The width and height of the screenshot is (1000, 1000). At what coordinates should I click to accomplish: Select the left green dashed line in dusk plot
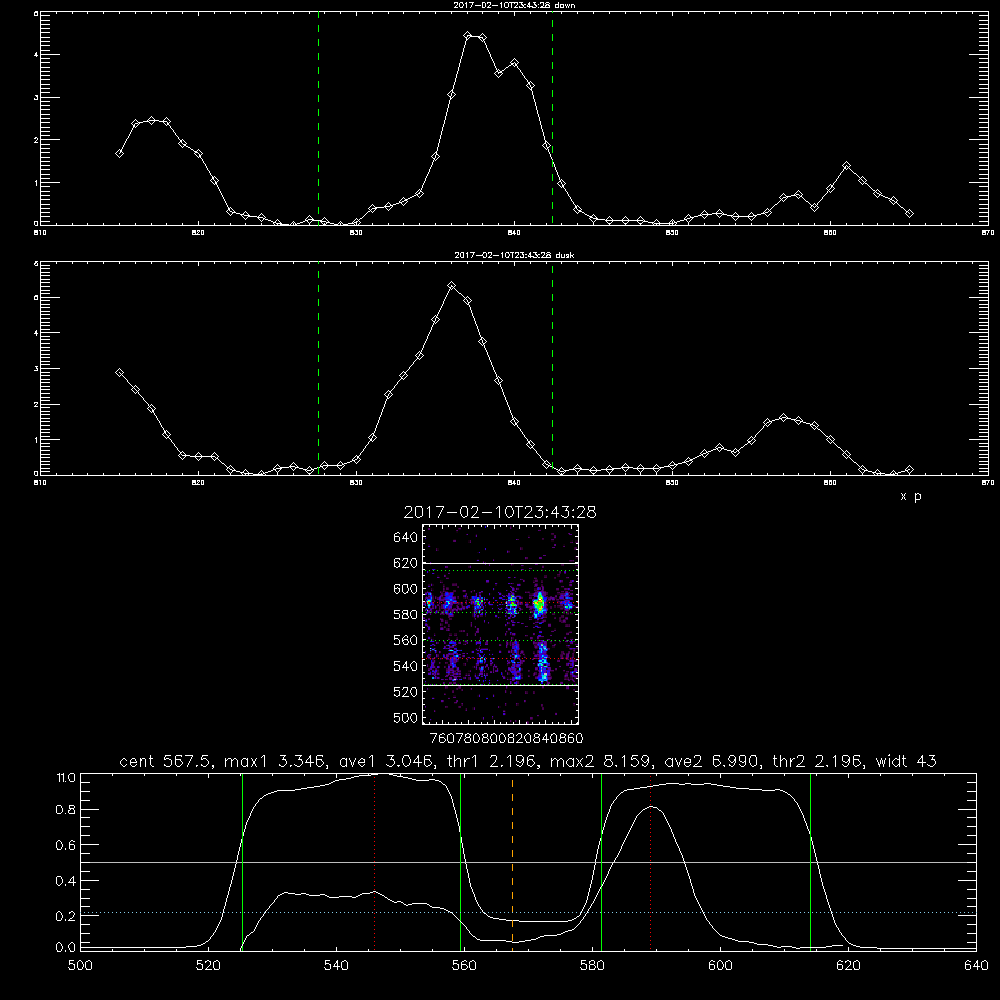point(318,368)
